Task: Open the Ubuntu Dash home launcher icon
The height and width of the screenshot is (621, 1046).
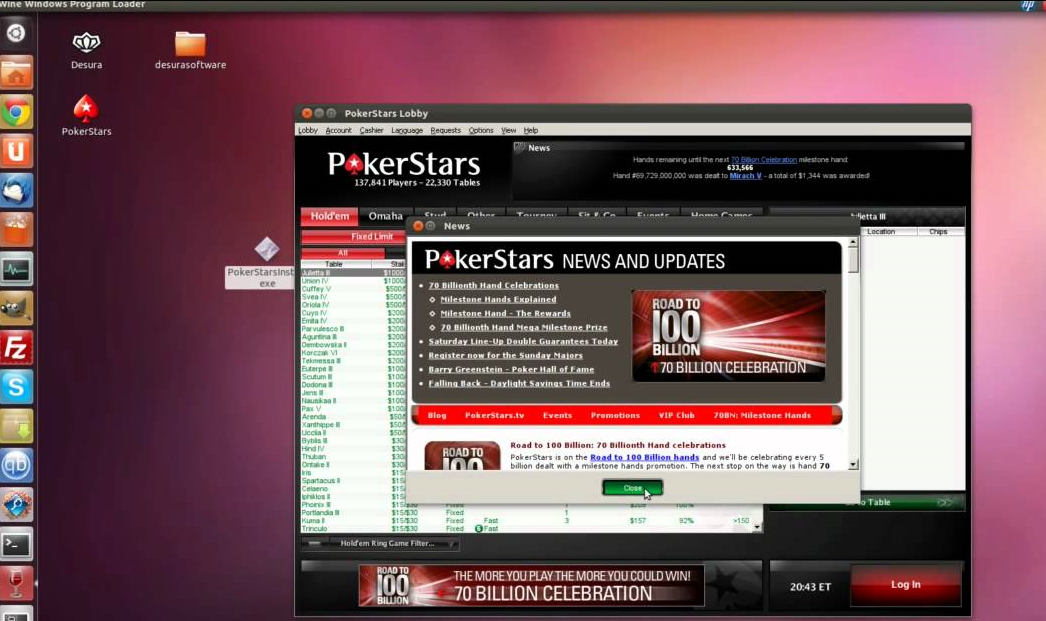Action: 16,33
